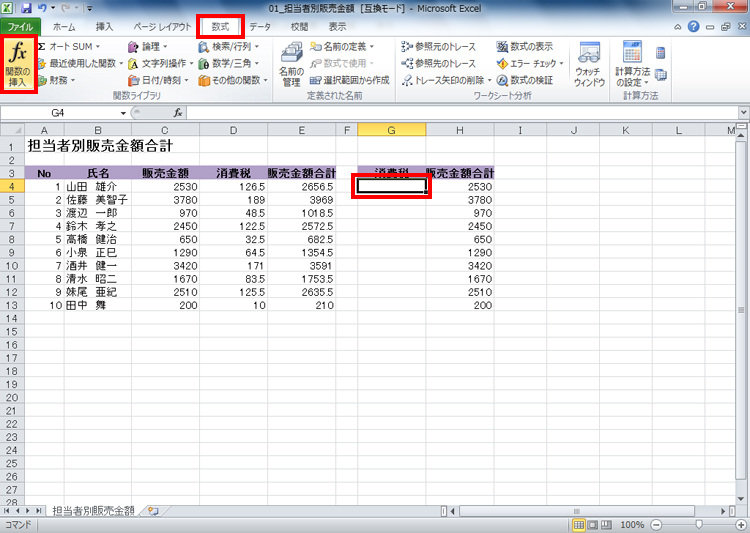Switch to Page Layout view in status bar

[x=593, y=525]
